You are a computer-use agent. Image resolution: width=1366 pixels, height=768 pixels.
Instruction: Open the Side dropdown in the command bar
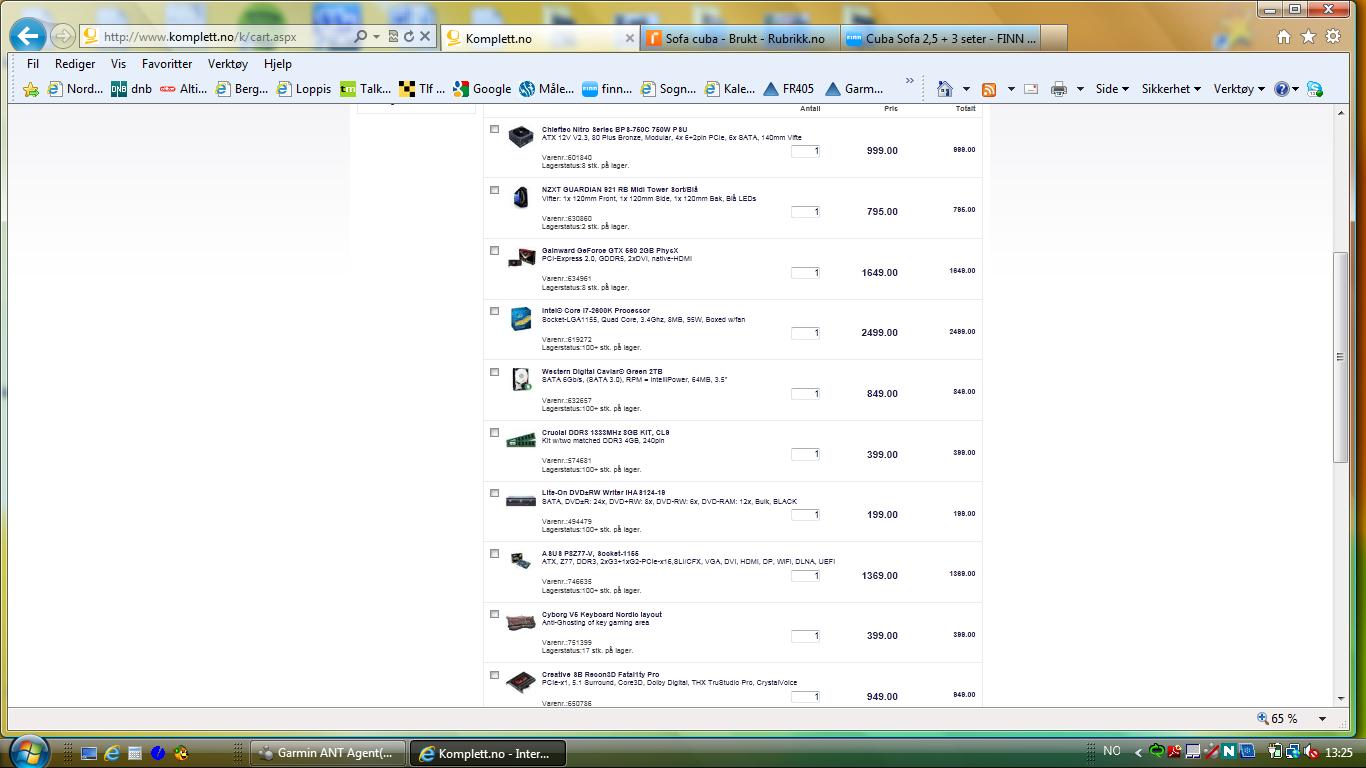pos(1112,89)
